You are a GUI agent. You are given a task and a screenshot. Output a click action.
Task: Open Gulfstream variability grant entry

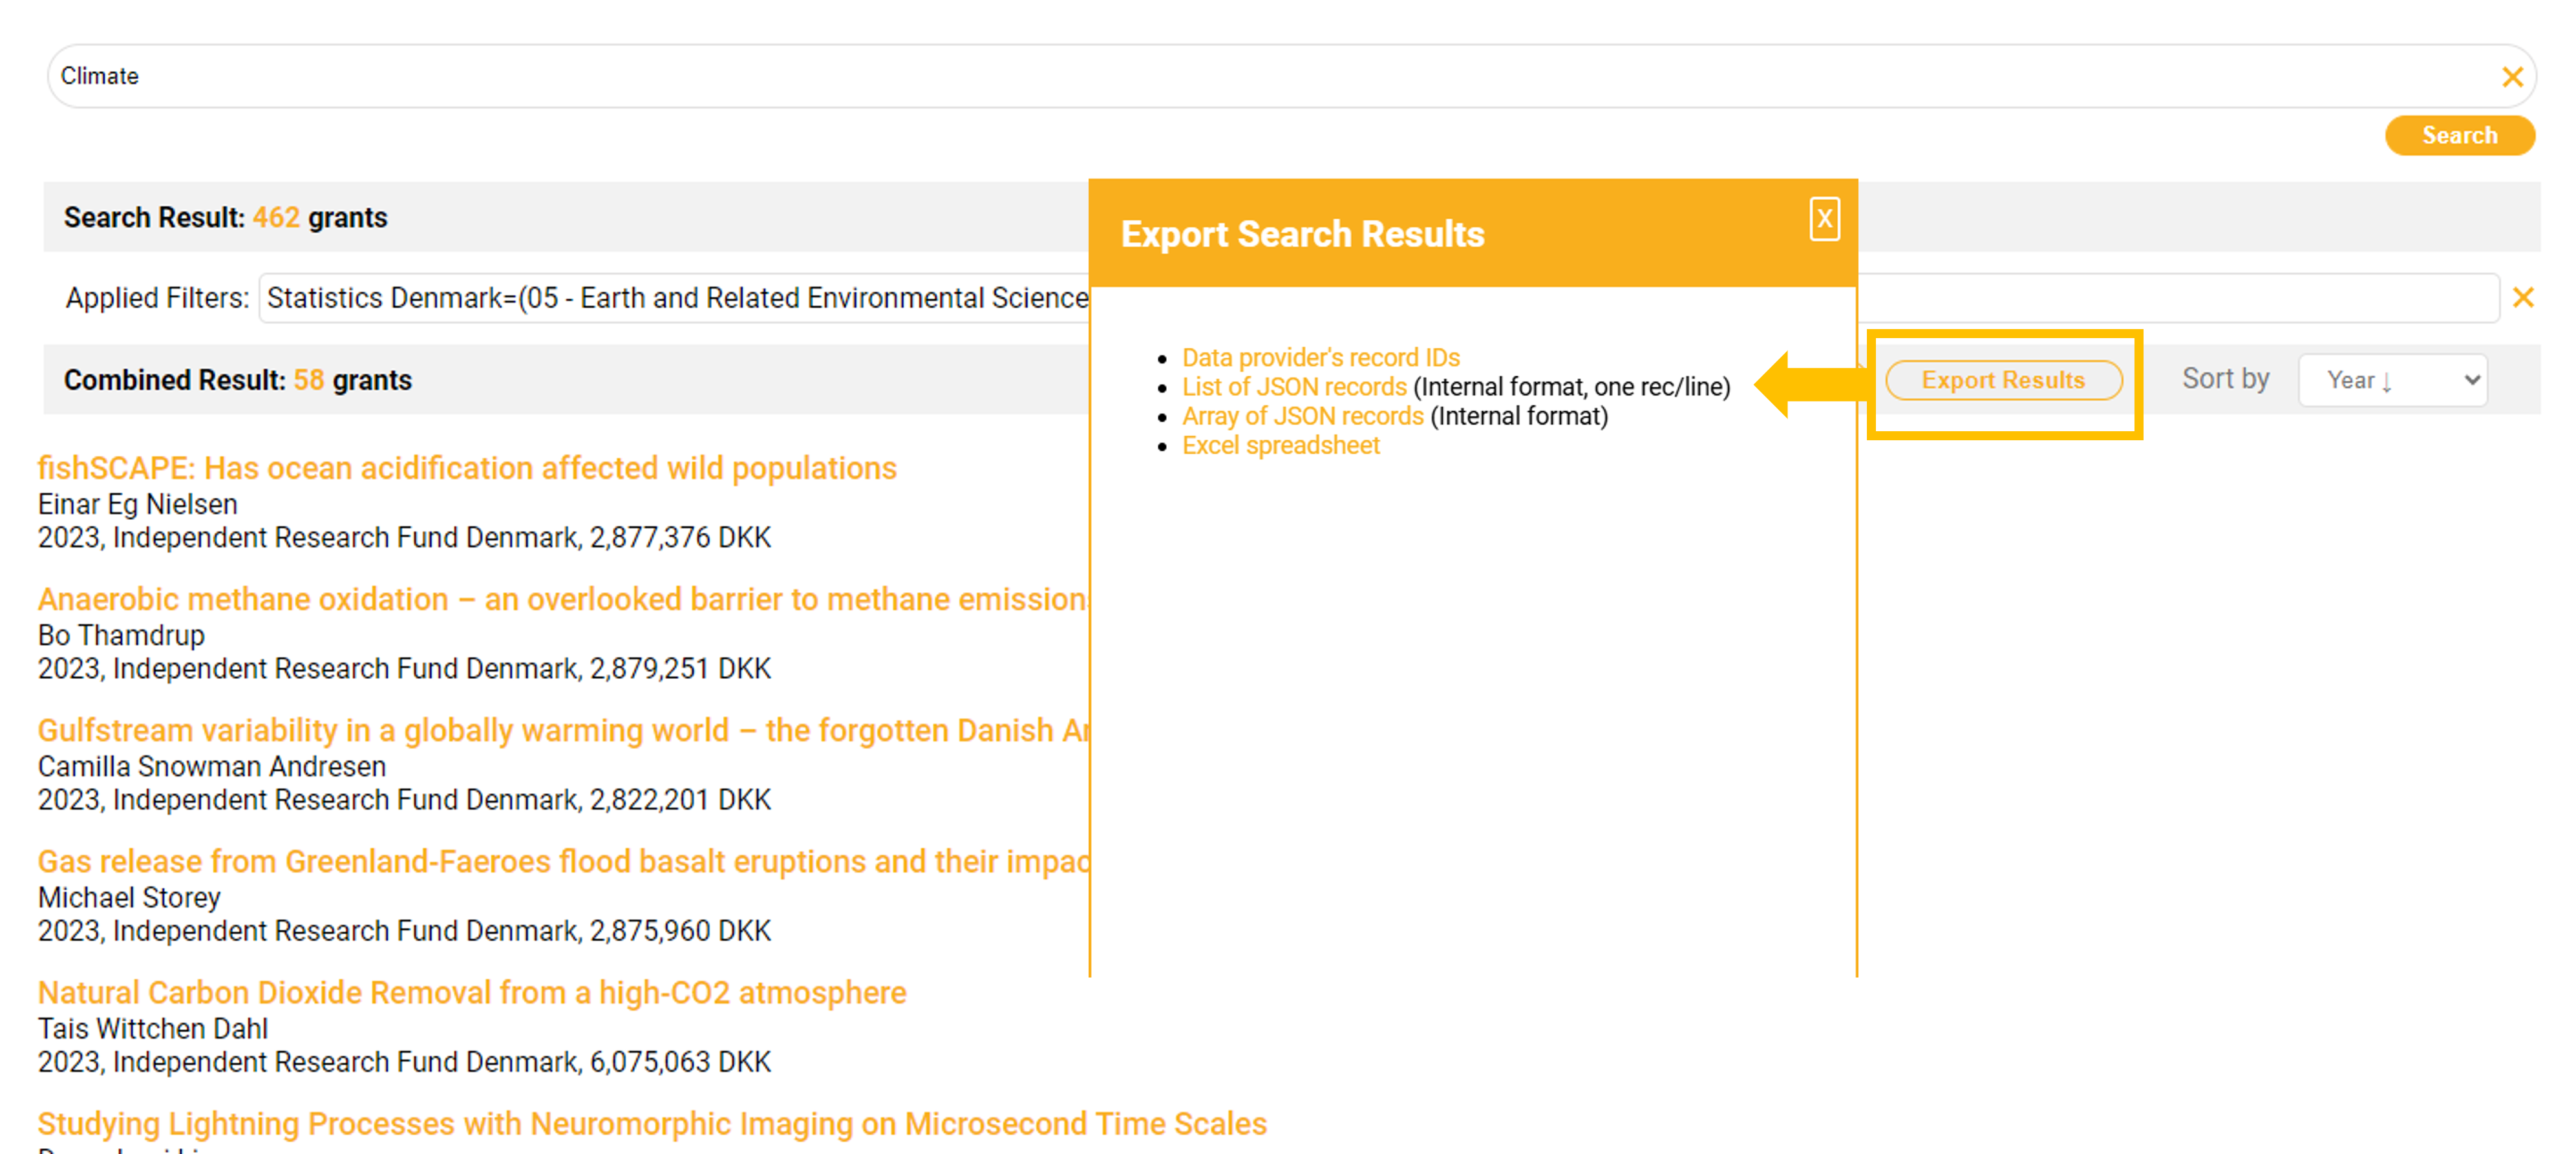click(x=560, y=731)
